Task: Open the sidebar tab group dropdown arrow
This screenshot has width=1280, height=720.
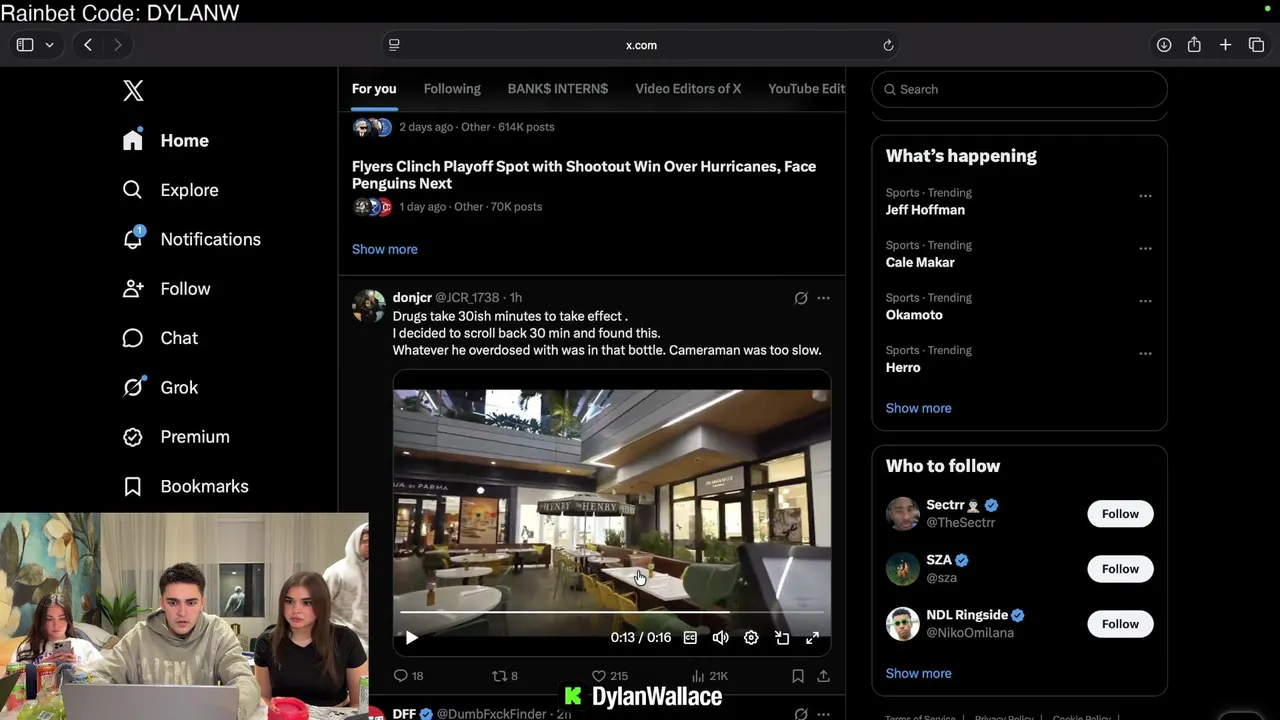Action: [49, 45]
